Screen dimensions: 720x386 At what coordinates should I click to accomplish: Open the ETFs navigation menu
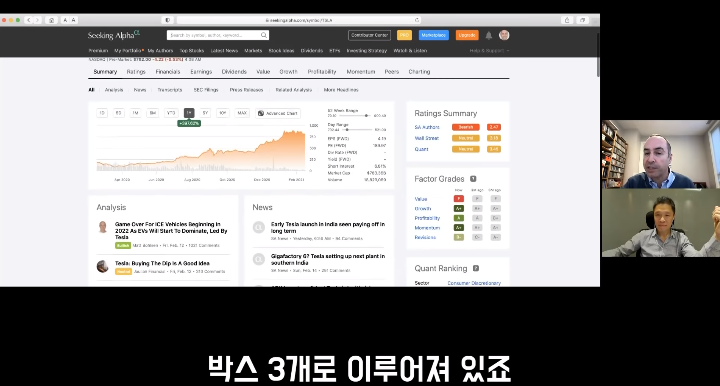335,50
